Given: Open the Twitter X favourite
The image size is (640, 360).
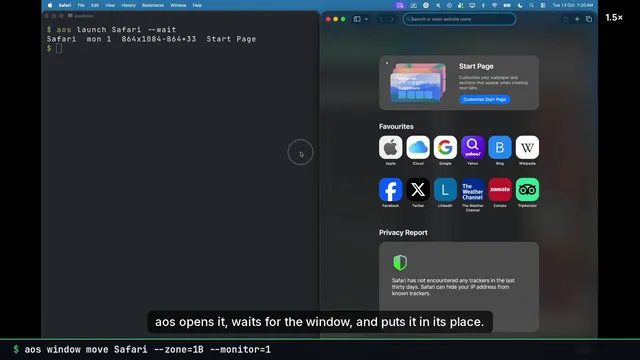Looking at the screenshot, I should 418,189.
